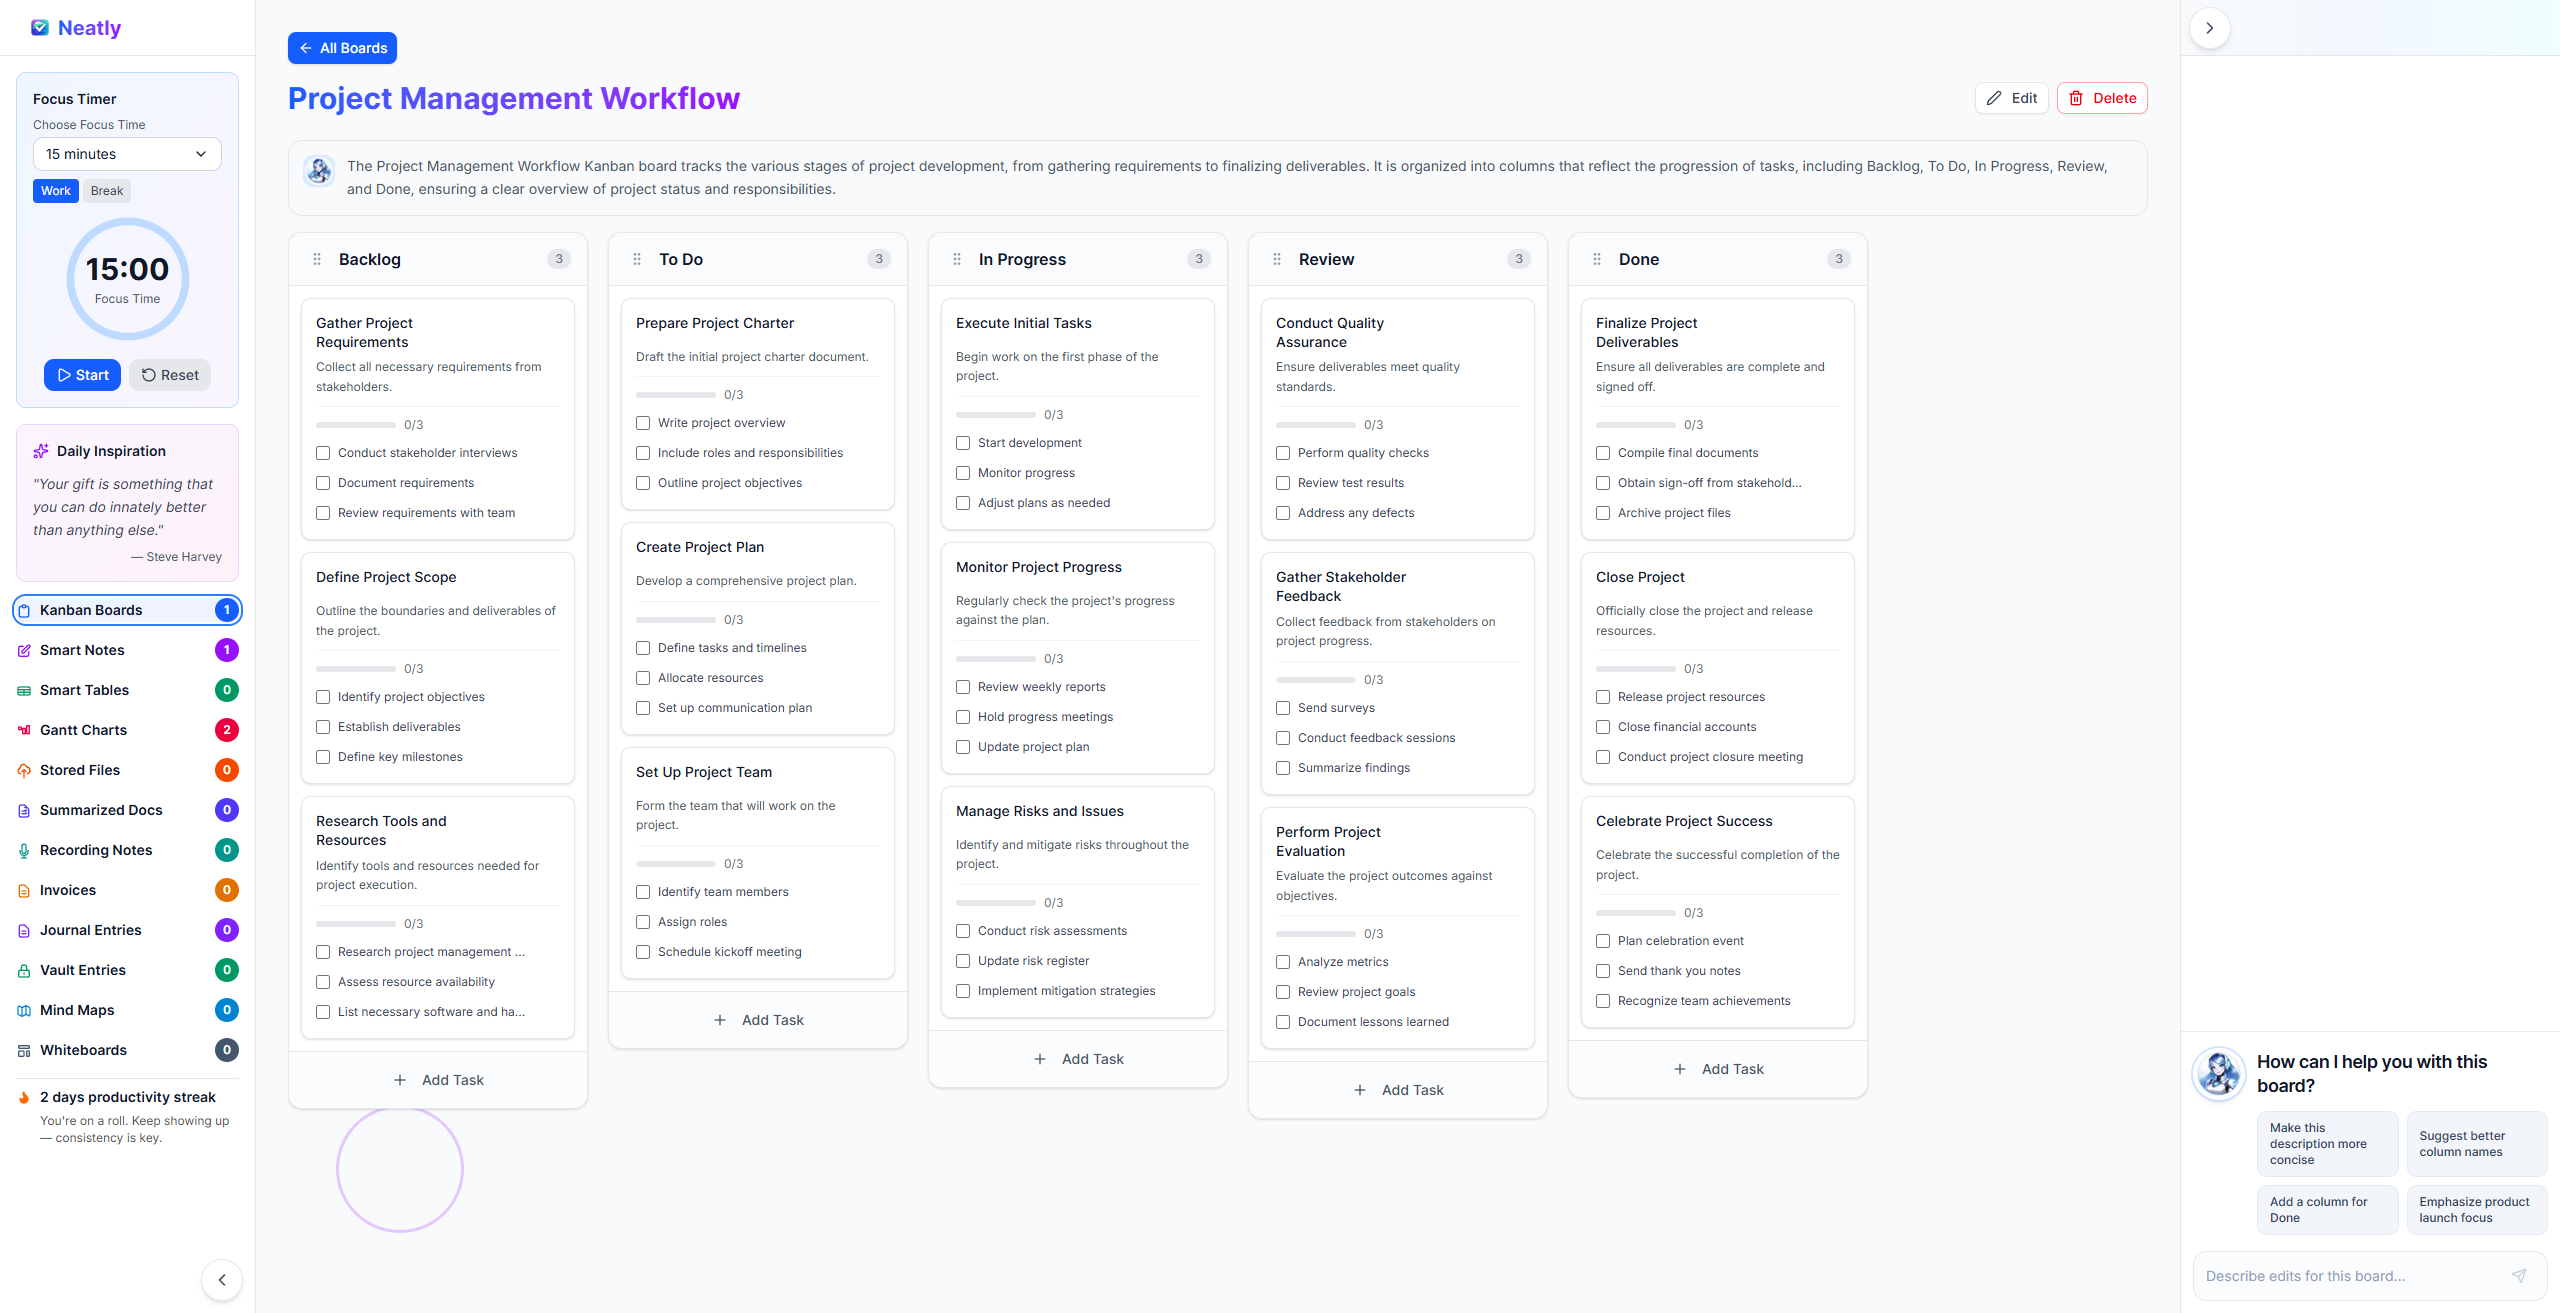The height and width of the screenshot is (1313, 2560).
Task: Open the Choose Focus Time dropdown
Action: 127,154
